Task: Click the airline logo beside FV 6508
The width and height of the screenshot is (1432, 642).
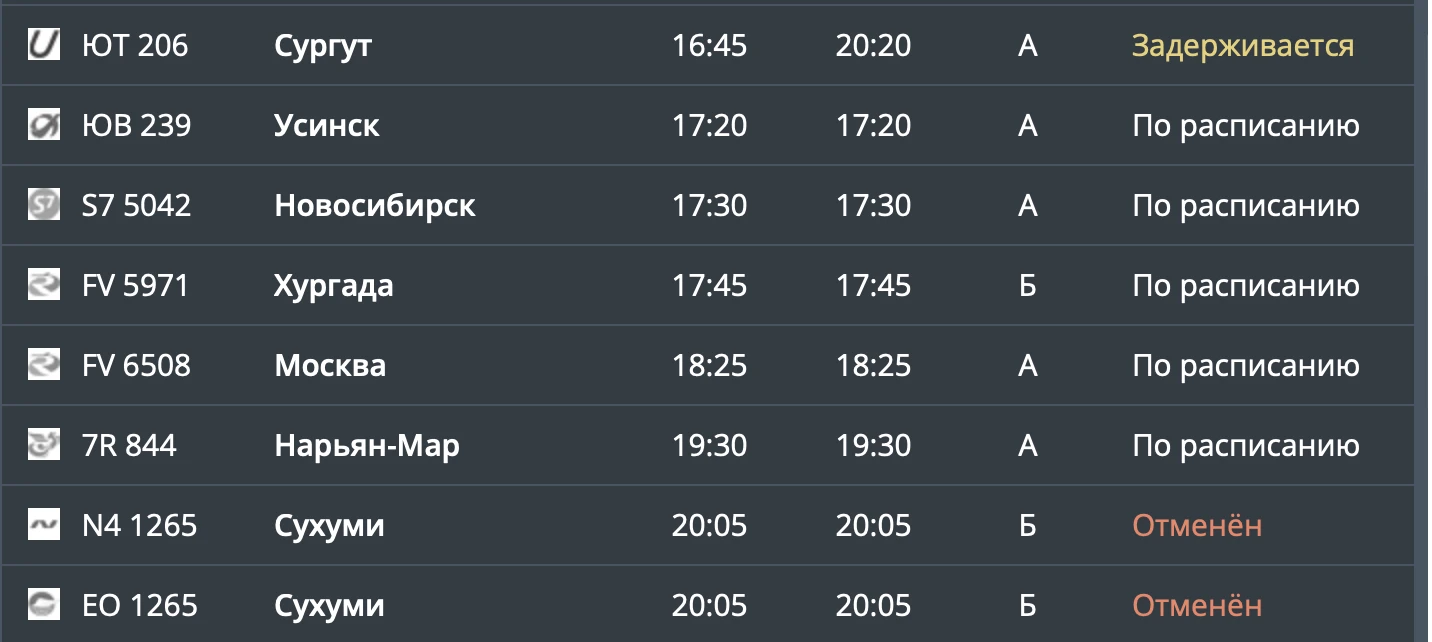Action: (44, 365)
